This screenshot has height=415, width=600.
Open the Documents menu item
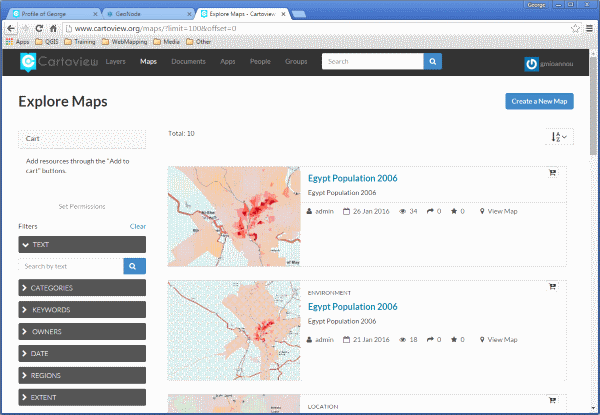[x=188, y=61]
